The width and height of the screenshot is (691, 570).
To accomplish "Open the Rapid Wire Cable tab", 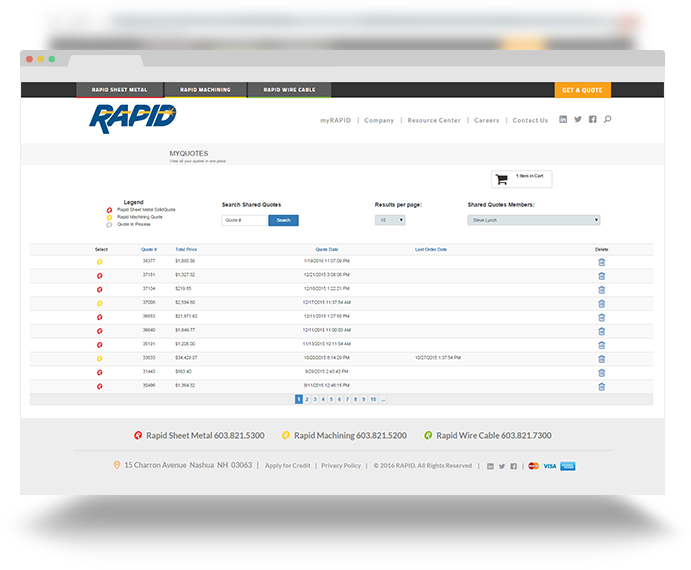I will click(290, 90).
